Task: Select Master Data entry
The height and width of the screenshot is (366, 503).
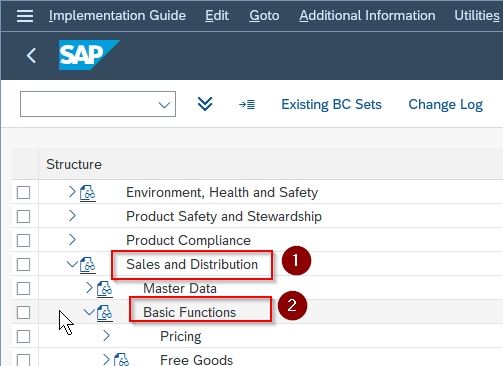Action: (180, 289)
